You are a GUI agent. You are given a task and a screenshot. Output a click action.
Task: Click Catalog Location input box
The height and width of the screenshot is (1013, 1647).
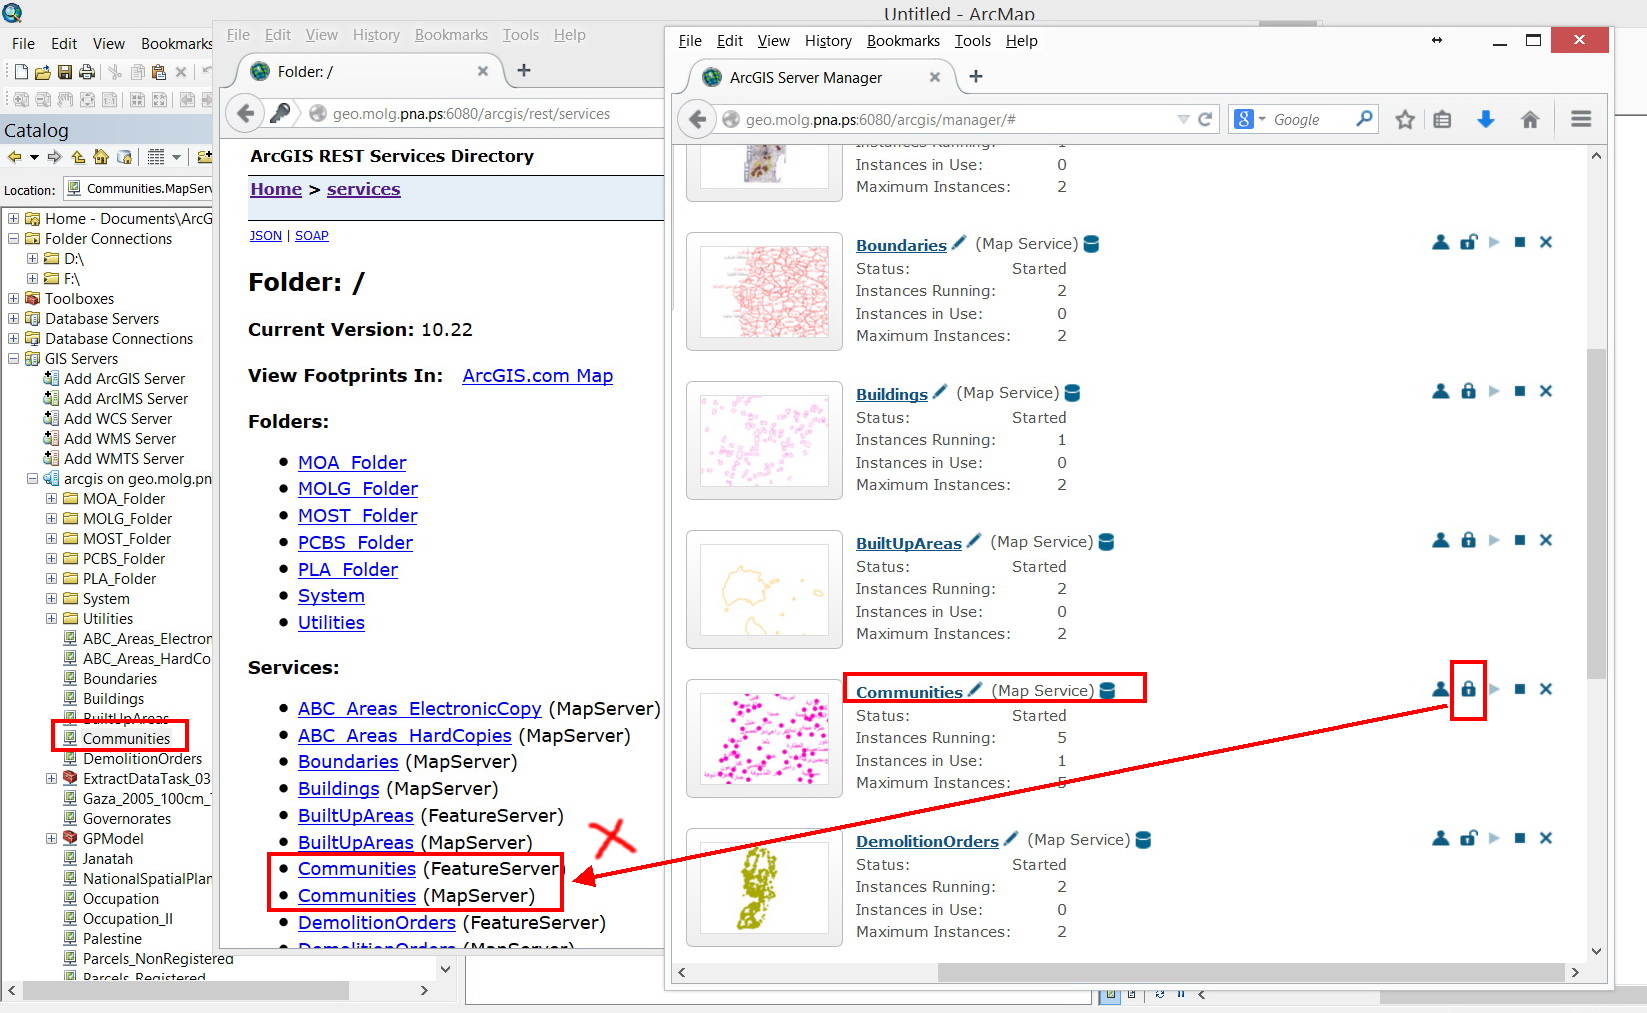coord(139,188)
